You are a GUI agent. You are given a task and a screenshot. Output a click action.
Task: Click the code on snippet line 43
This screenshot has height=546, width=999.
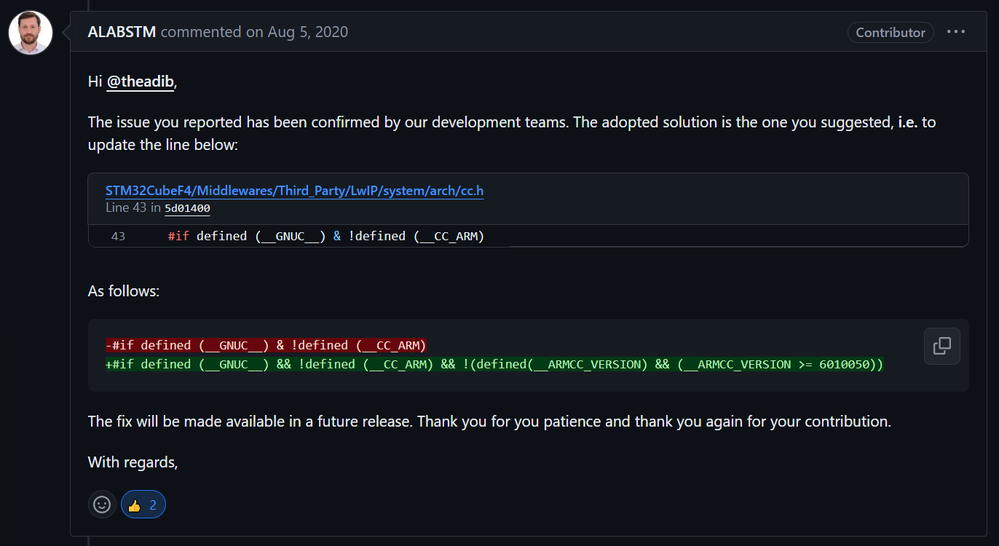click(x=326, y=236)
